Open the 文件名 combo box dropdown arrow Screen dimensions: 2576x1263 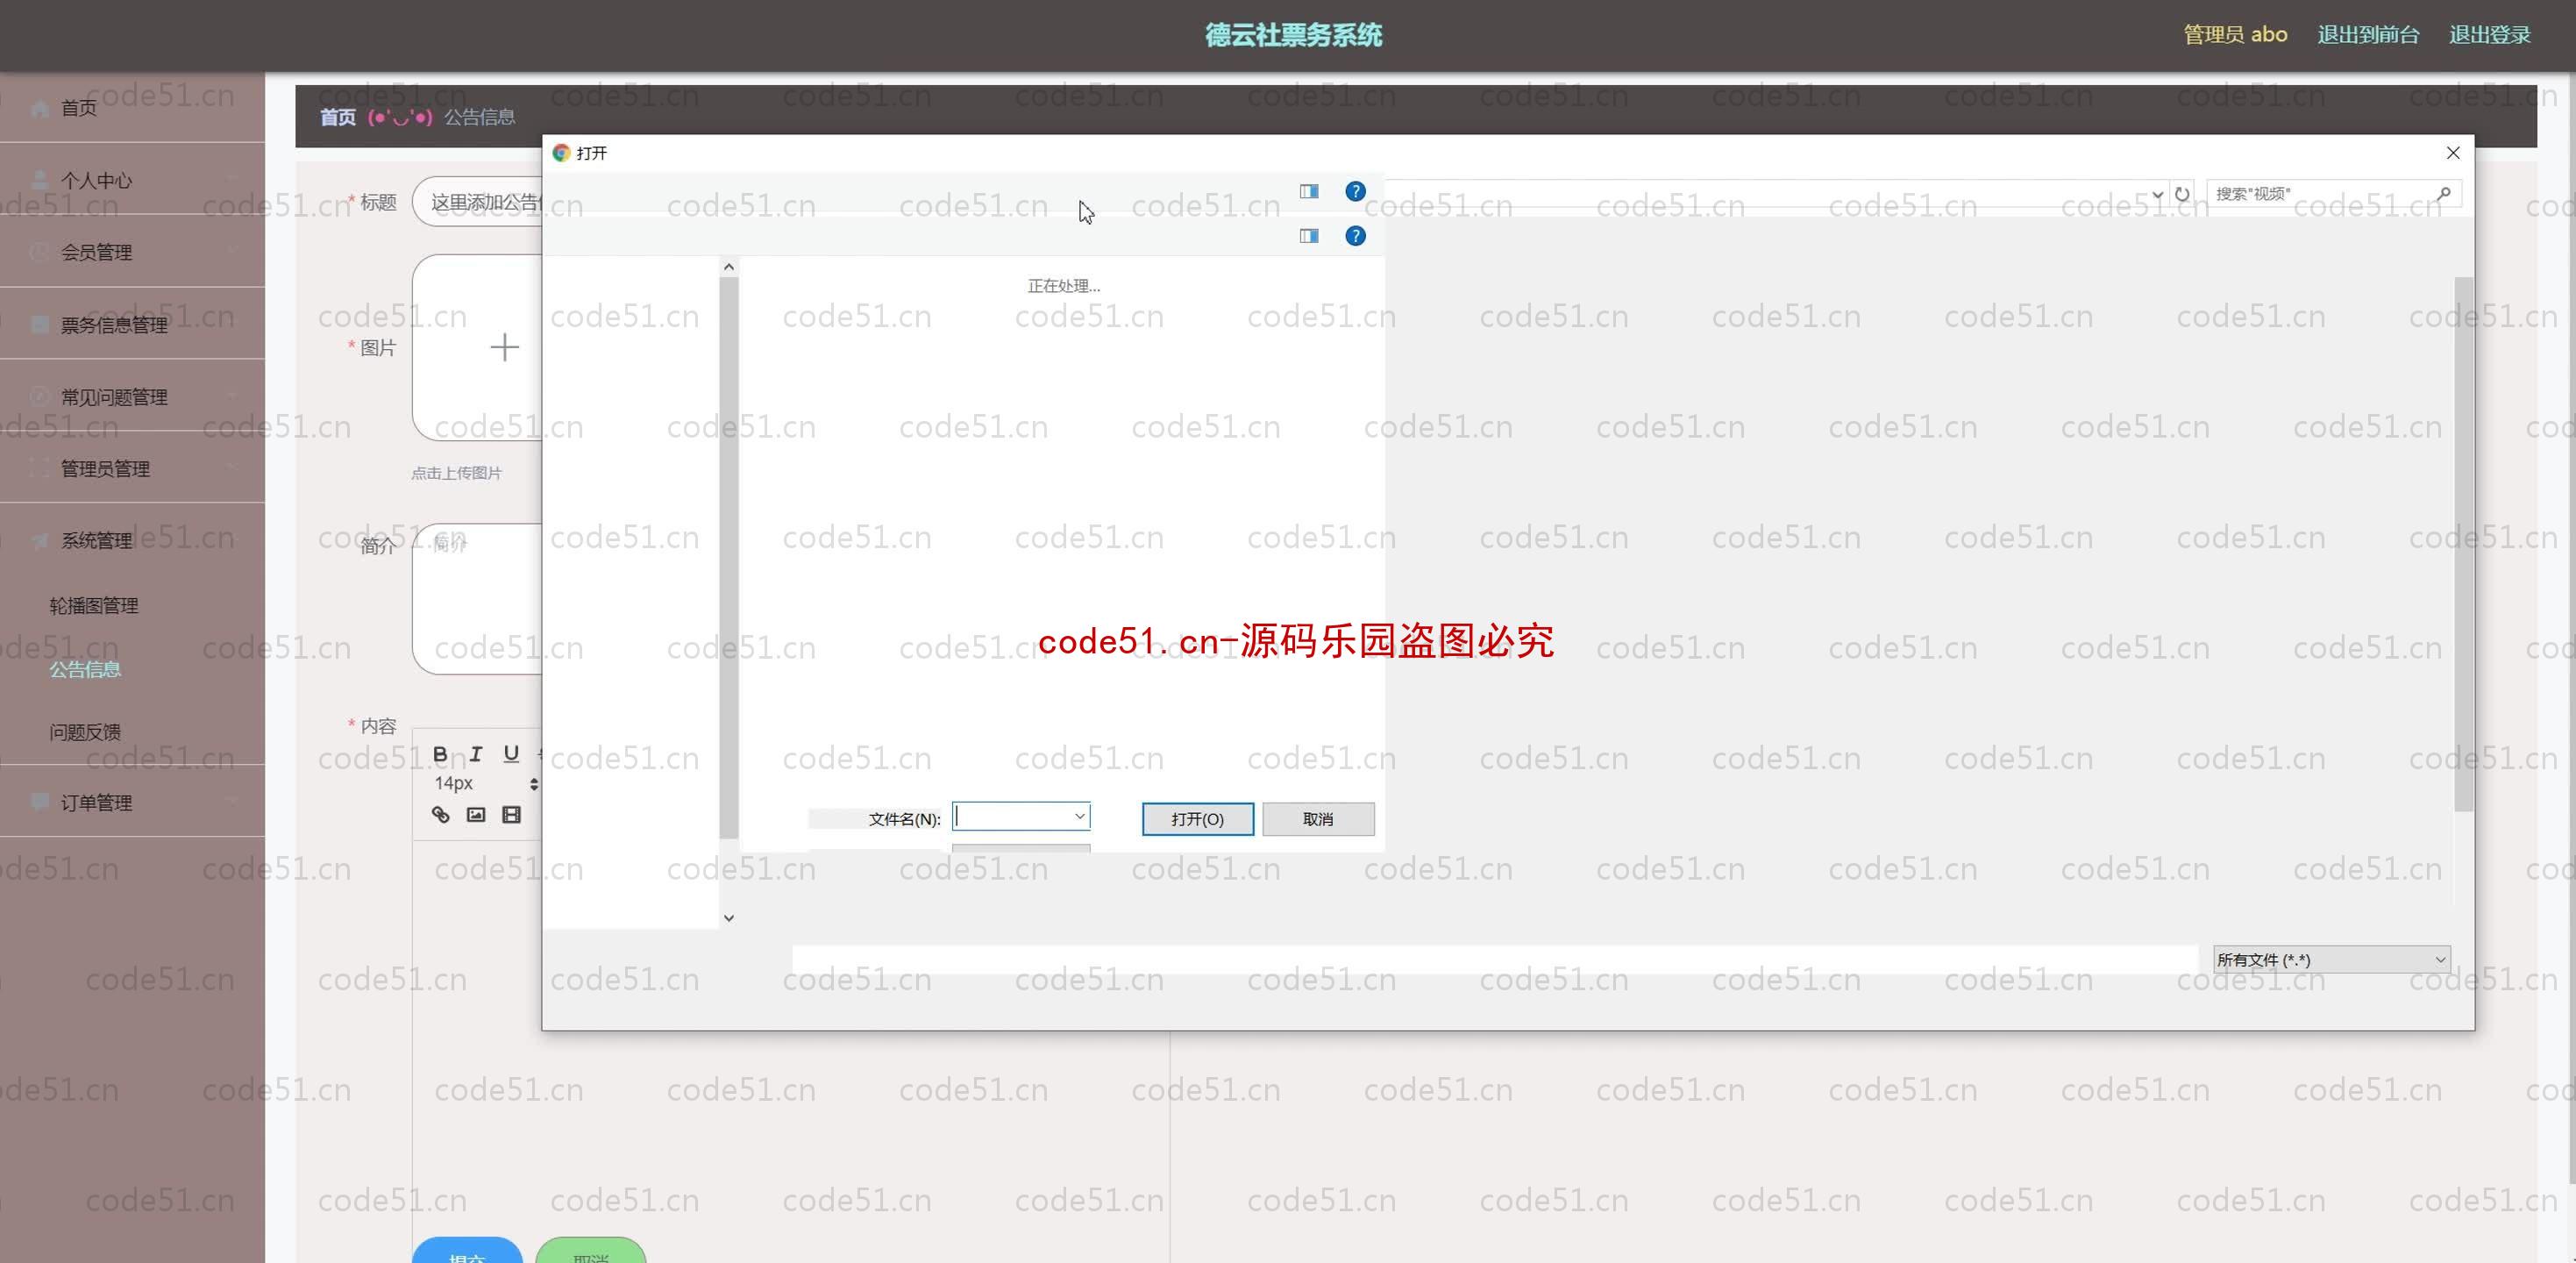[x=1079, y=817]
